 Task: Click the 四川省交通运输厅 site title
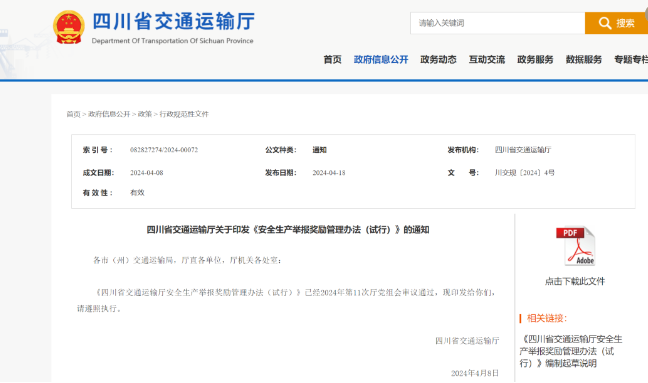click(174, 21)
